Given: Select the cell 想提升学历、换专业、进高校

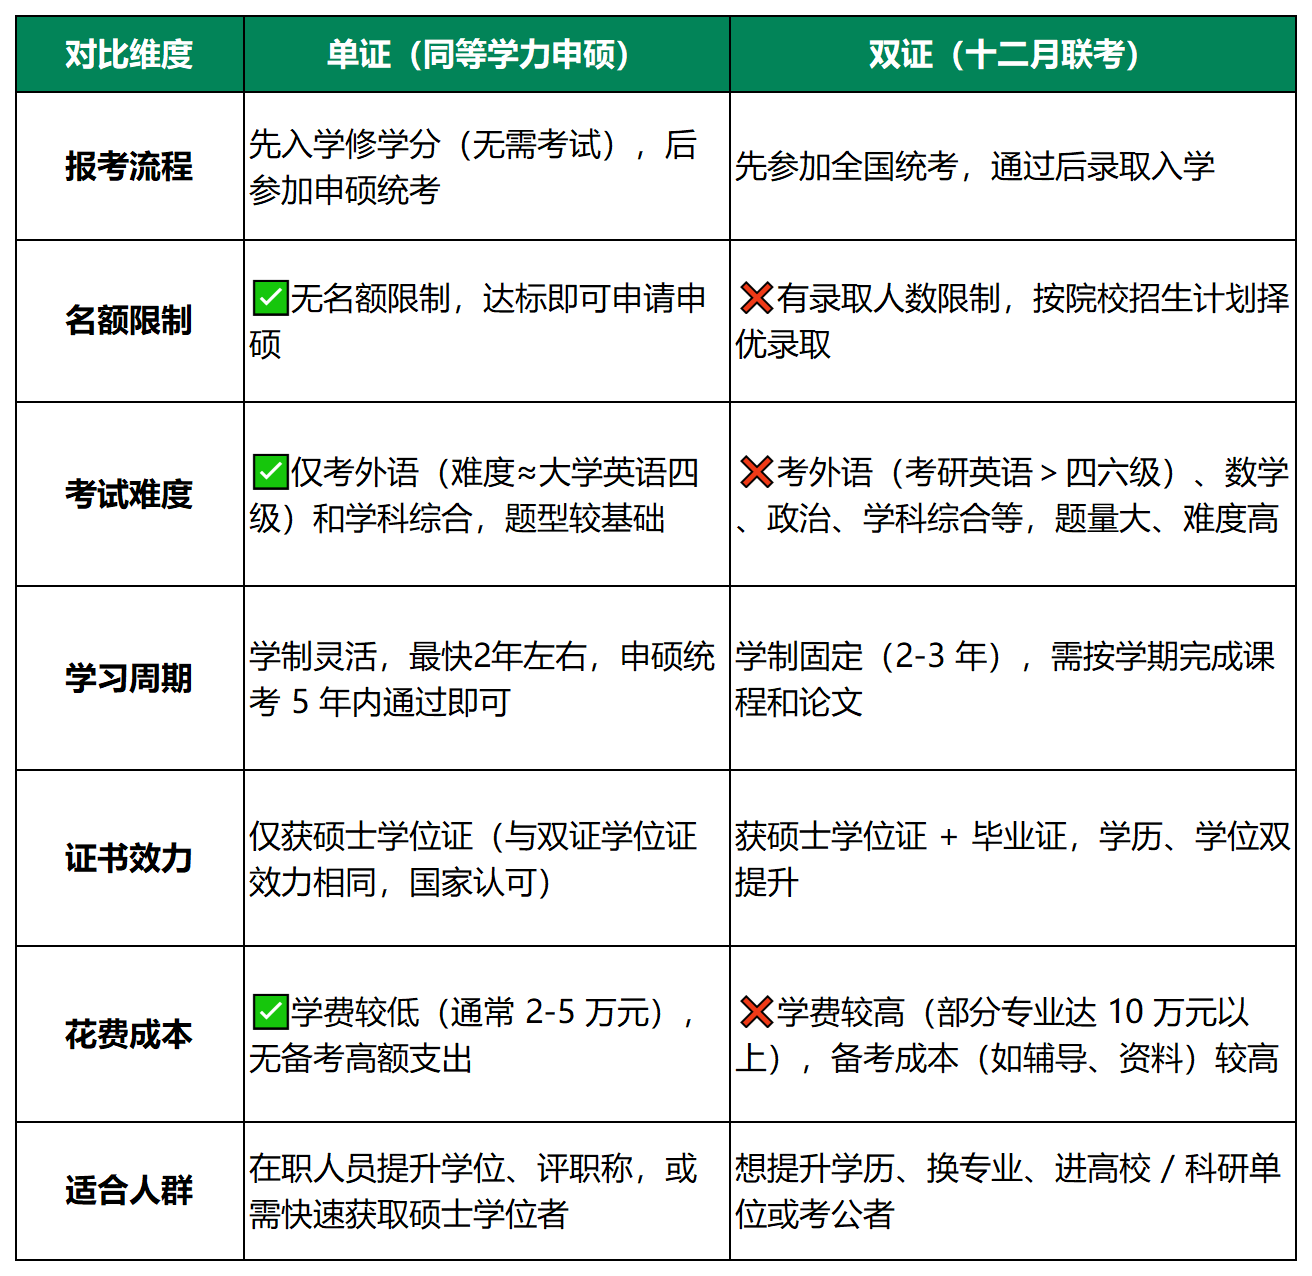Looking at the screenshot, I should (x=1013, y=1190).
